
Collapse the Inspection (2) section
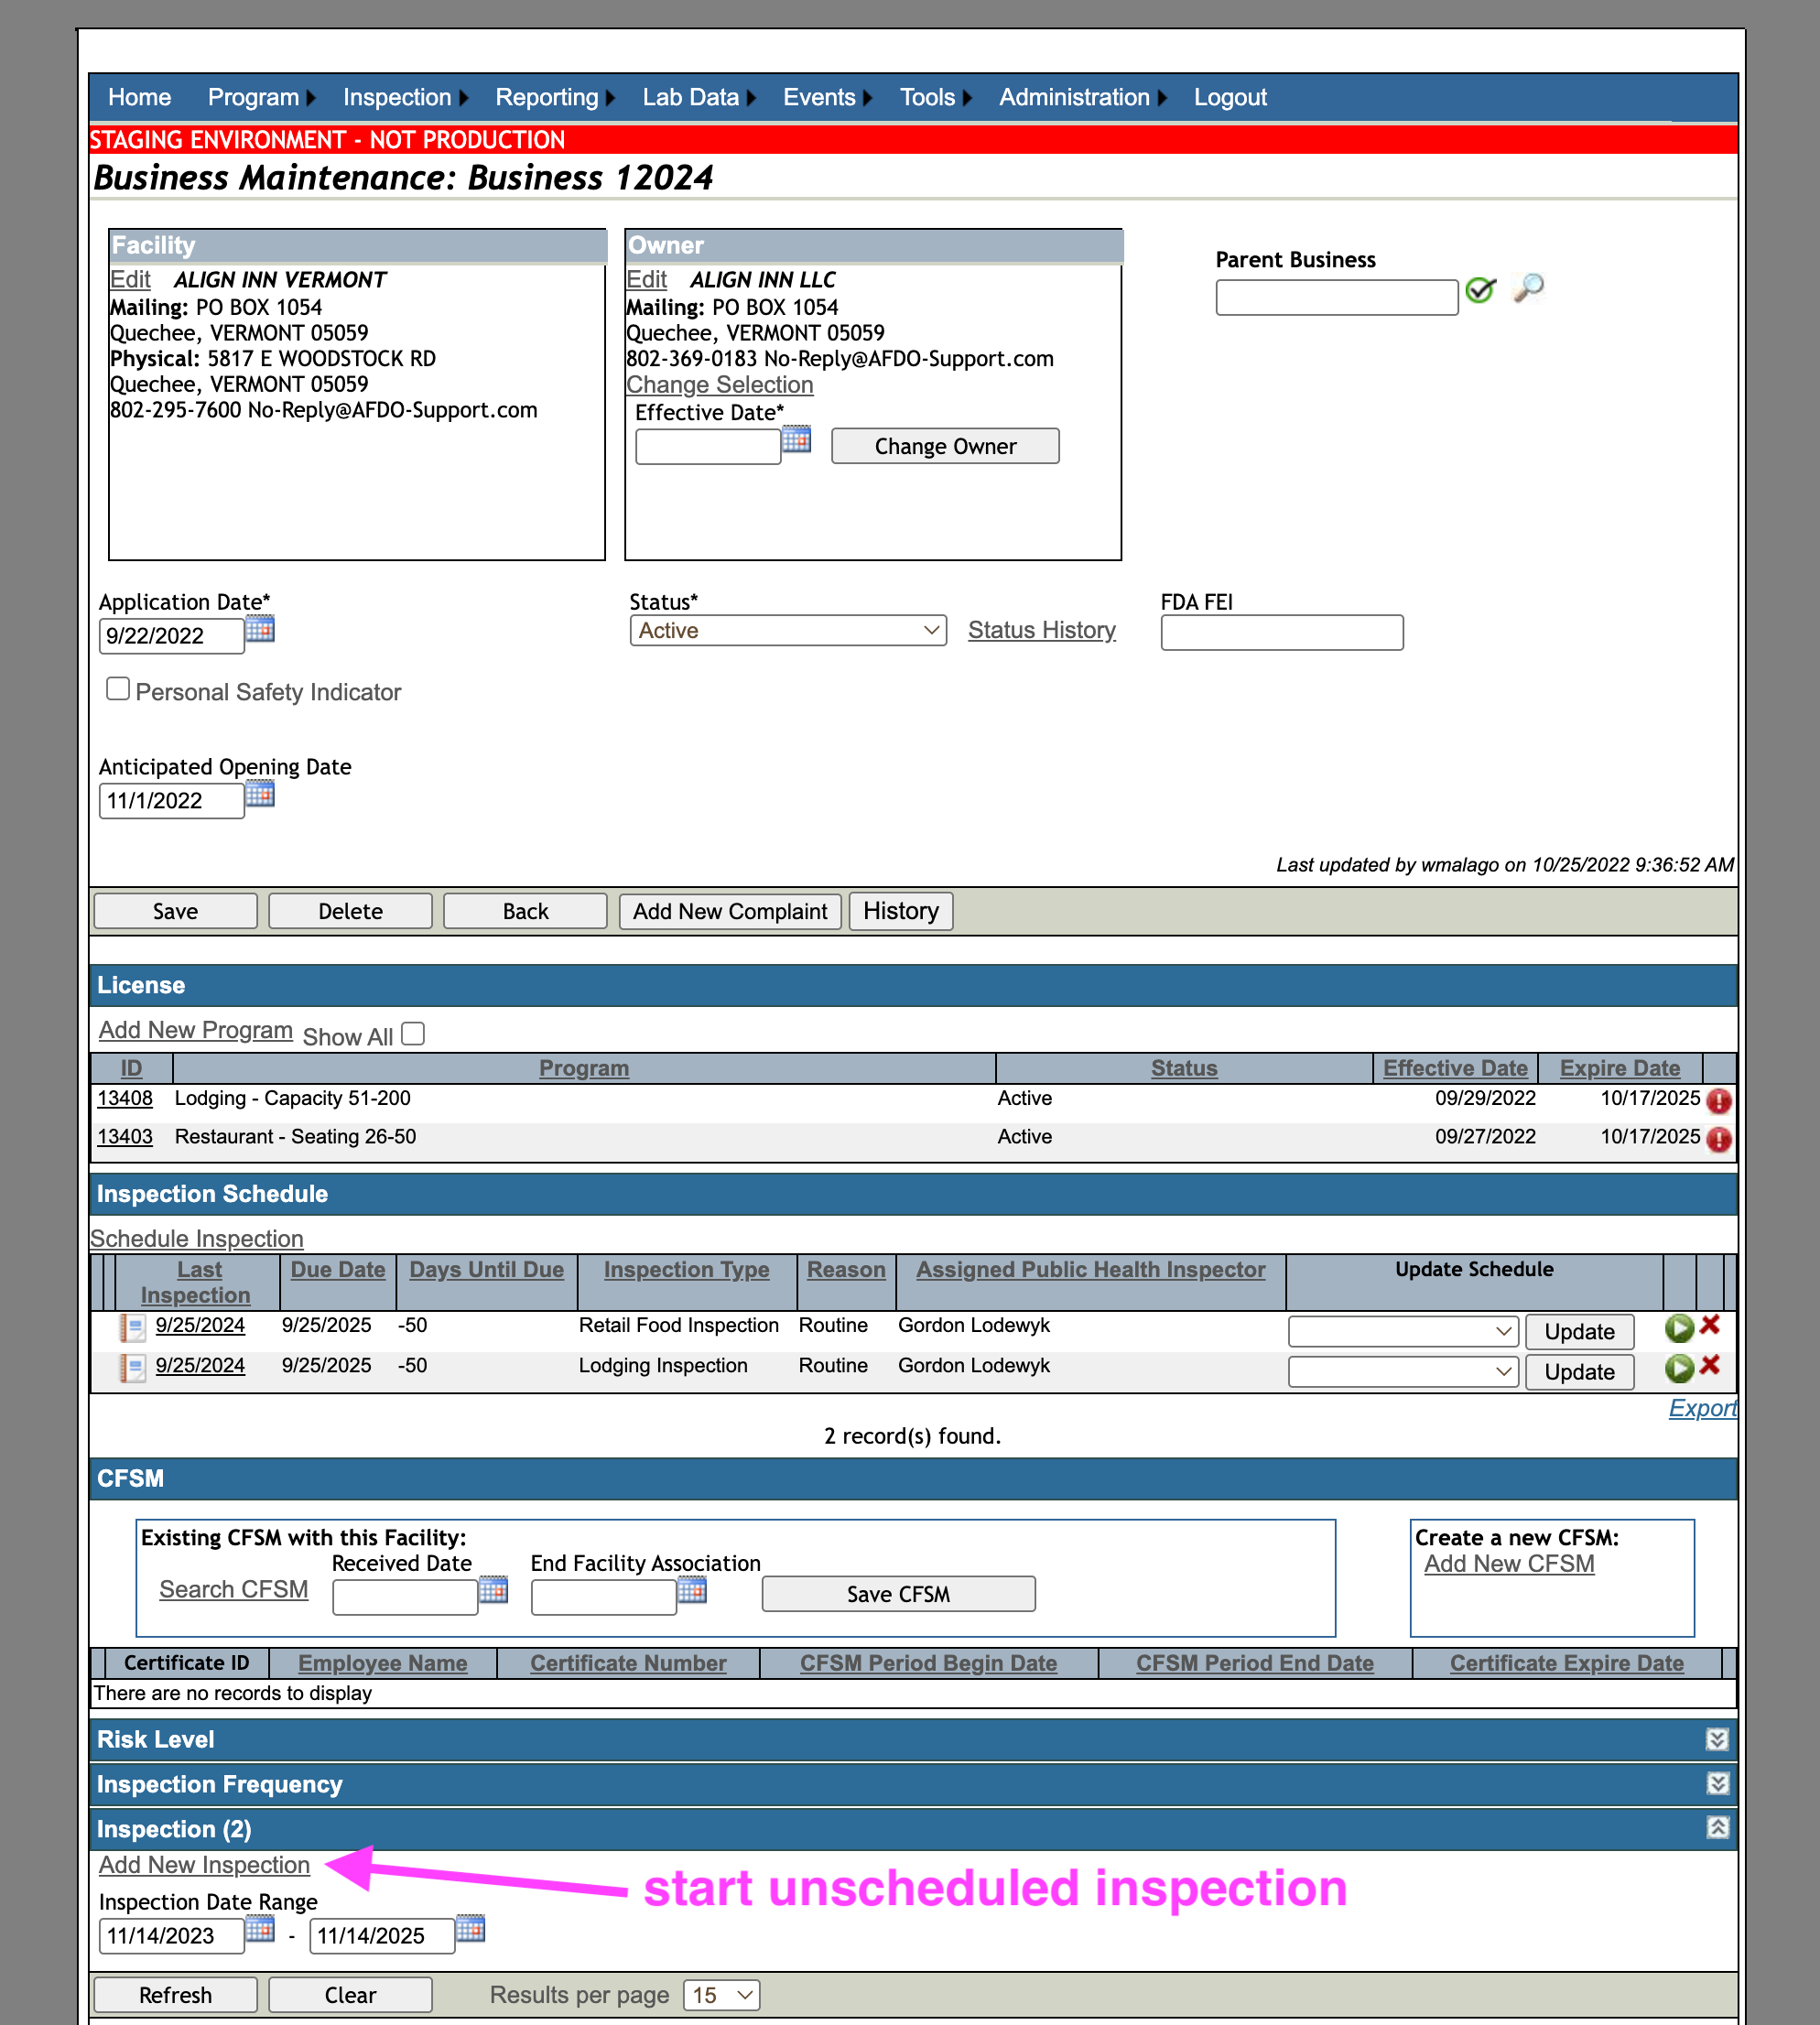(1717, 1827)
